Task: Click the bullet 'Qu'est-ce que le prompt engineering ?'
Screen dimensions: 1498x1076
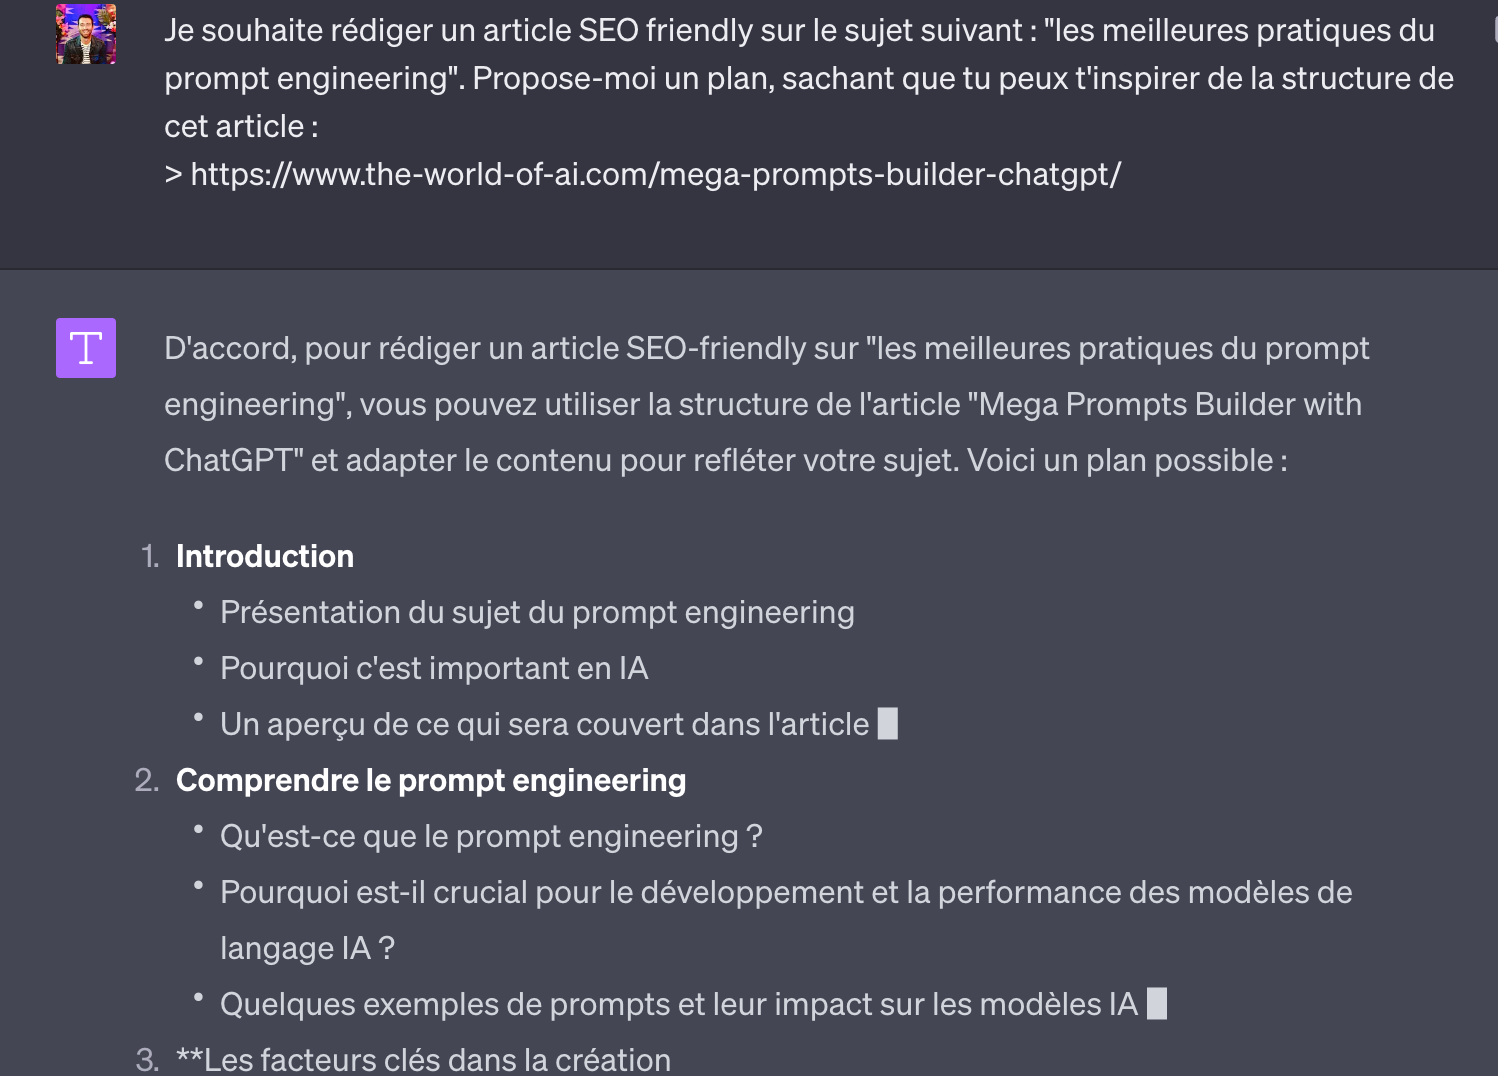Action: tap(491, 837)
